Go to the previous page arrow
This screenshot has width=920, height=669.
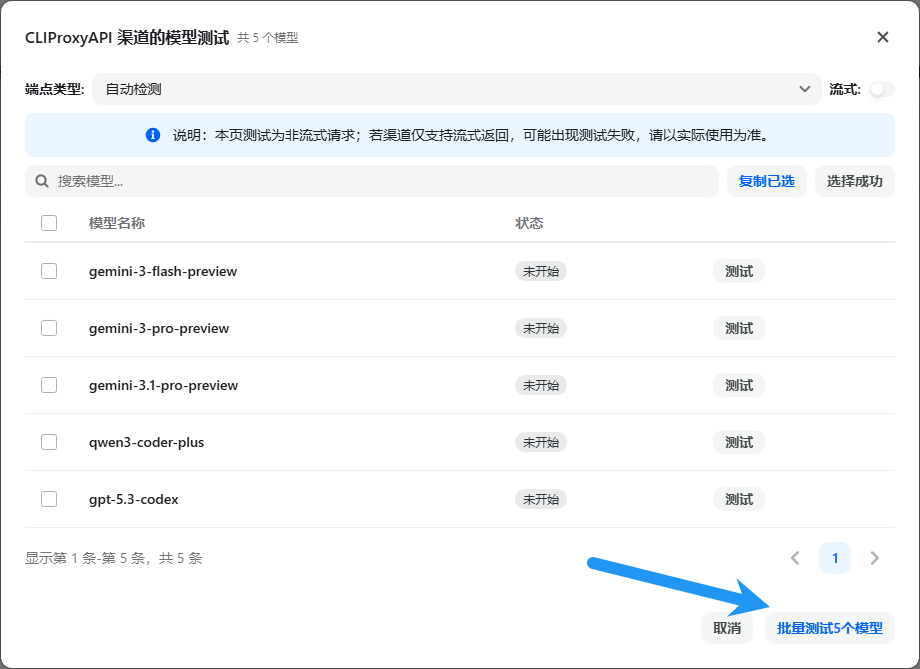point(795,558)
